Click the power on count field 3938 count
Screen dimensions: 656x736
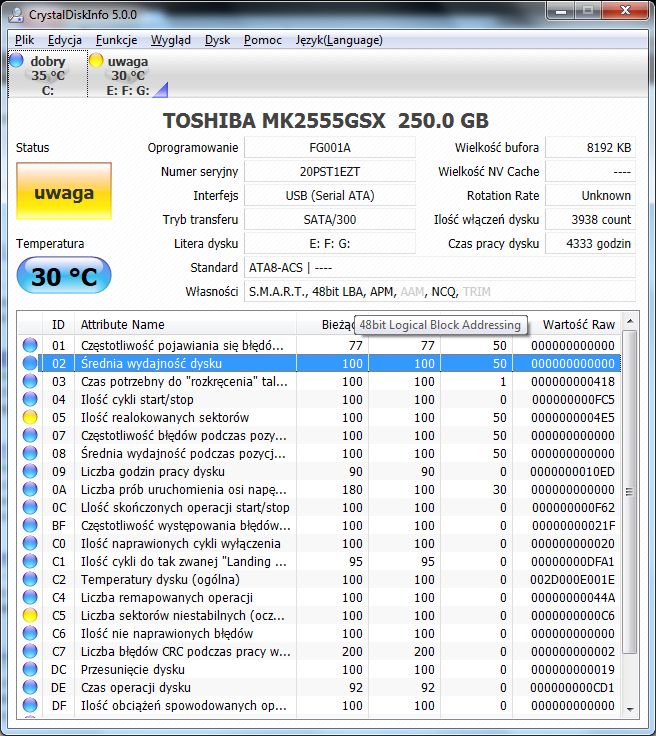[590, 220]
